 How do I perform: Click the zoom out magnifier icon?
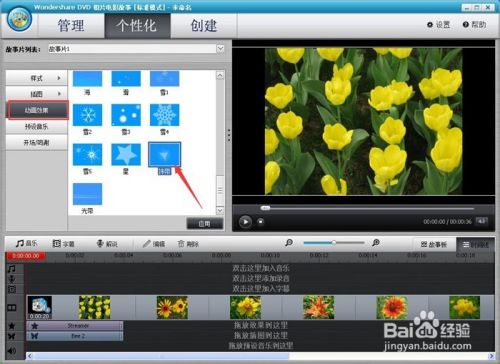(289, 243)
